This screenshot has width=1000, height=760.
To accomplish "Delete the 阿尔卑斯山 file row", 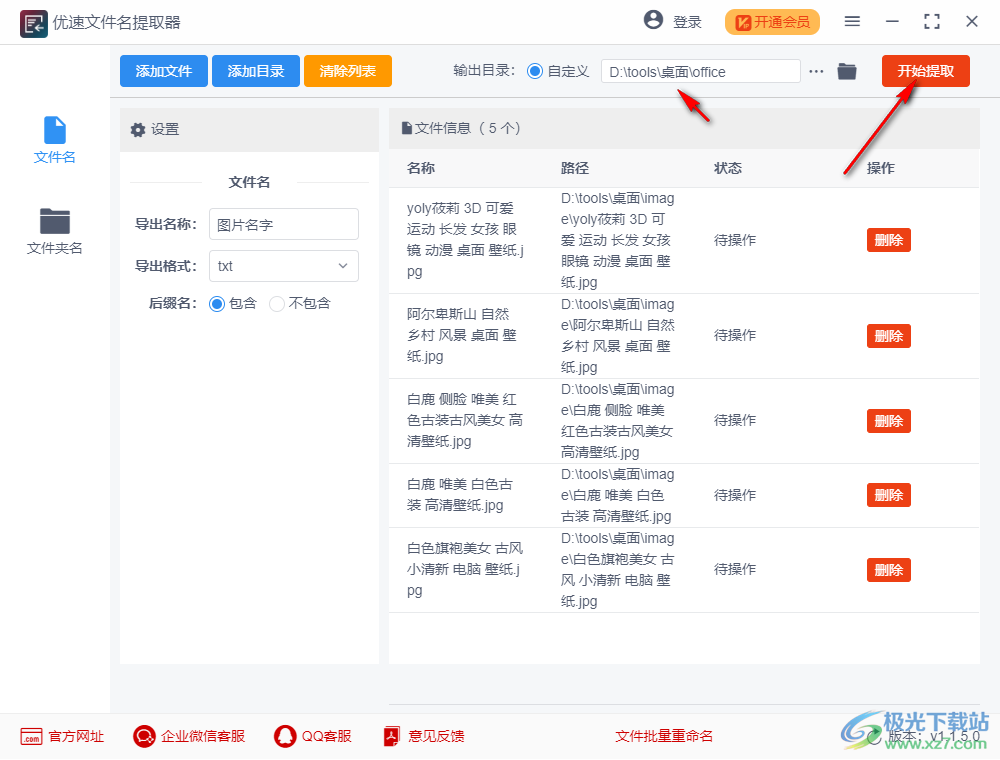I will pos(888,336).
